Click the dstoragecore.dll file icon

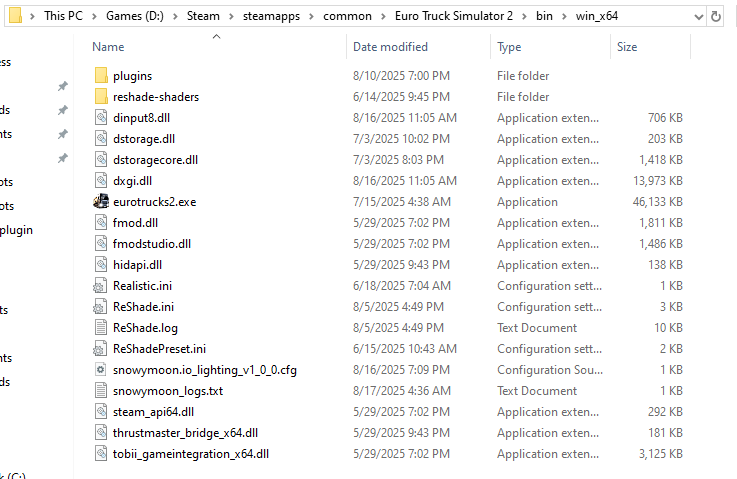101,159
